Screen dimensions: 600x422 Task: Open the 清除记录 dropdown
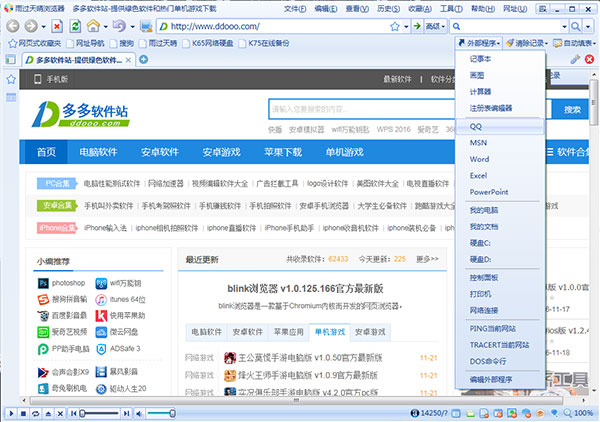(x=527, y=43)
